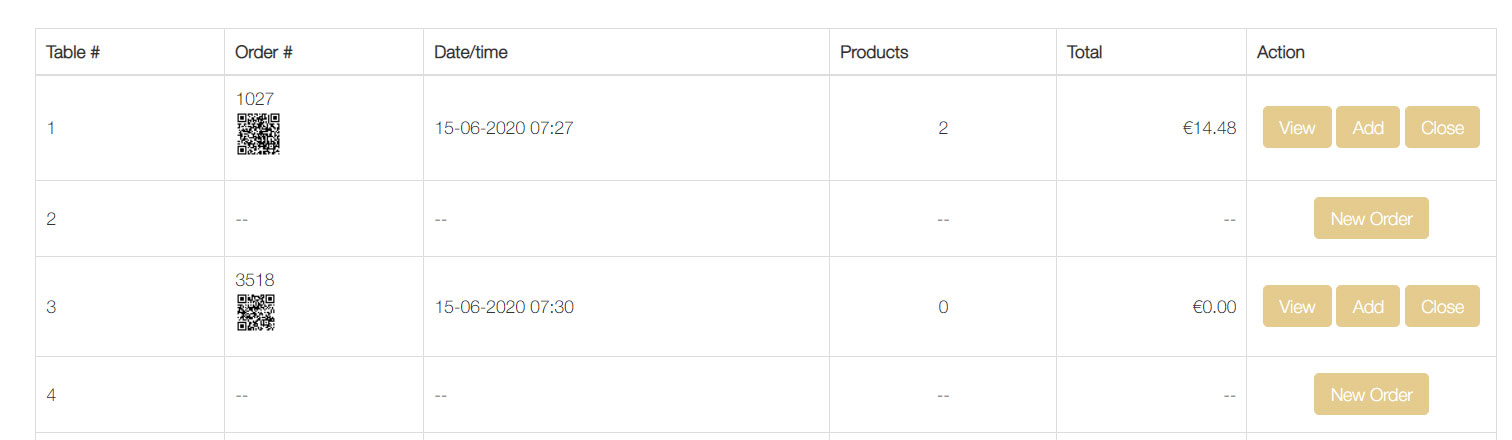Open QR code for order 1027
The width and height of the screenshot is (1512, 440).
coord(258,134)
